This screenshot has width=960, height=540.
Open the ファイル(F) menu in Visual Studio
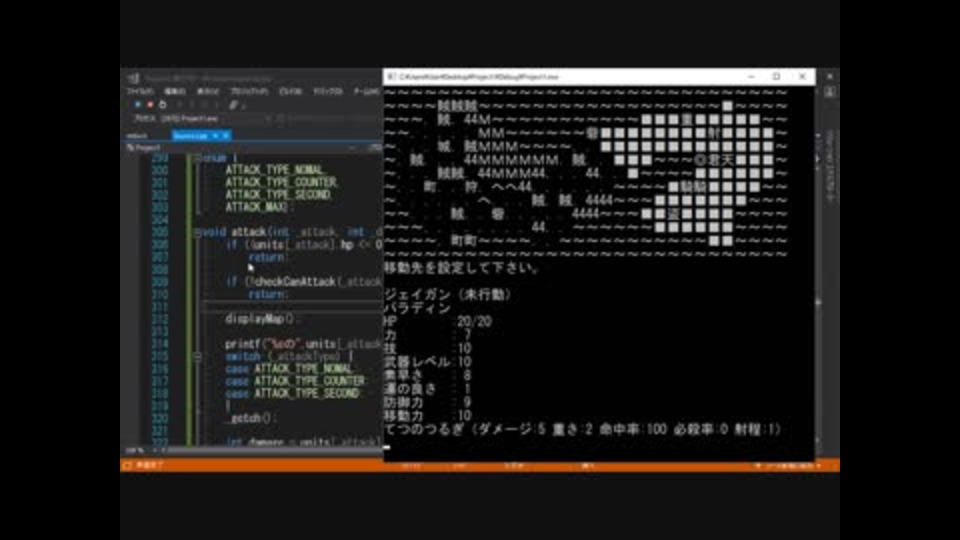[140, 91]
